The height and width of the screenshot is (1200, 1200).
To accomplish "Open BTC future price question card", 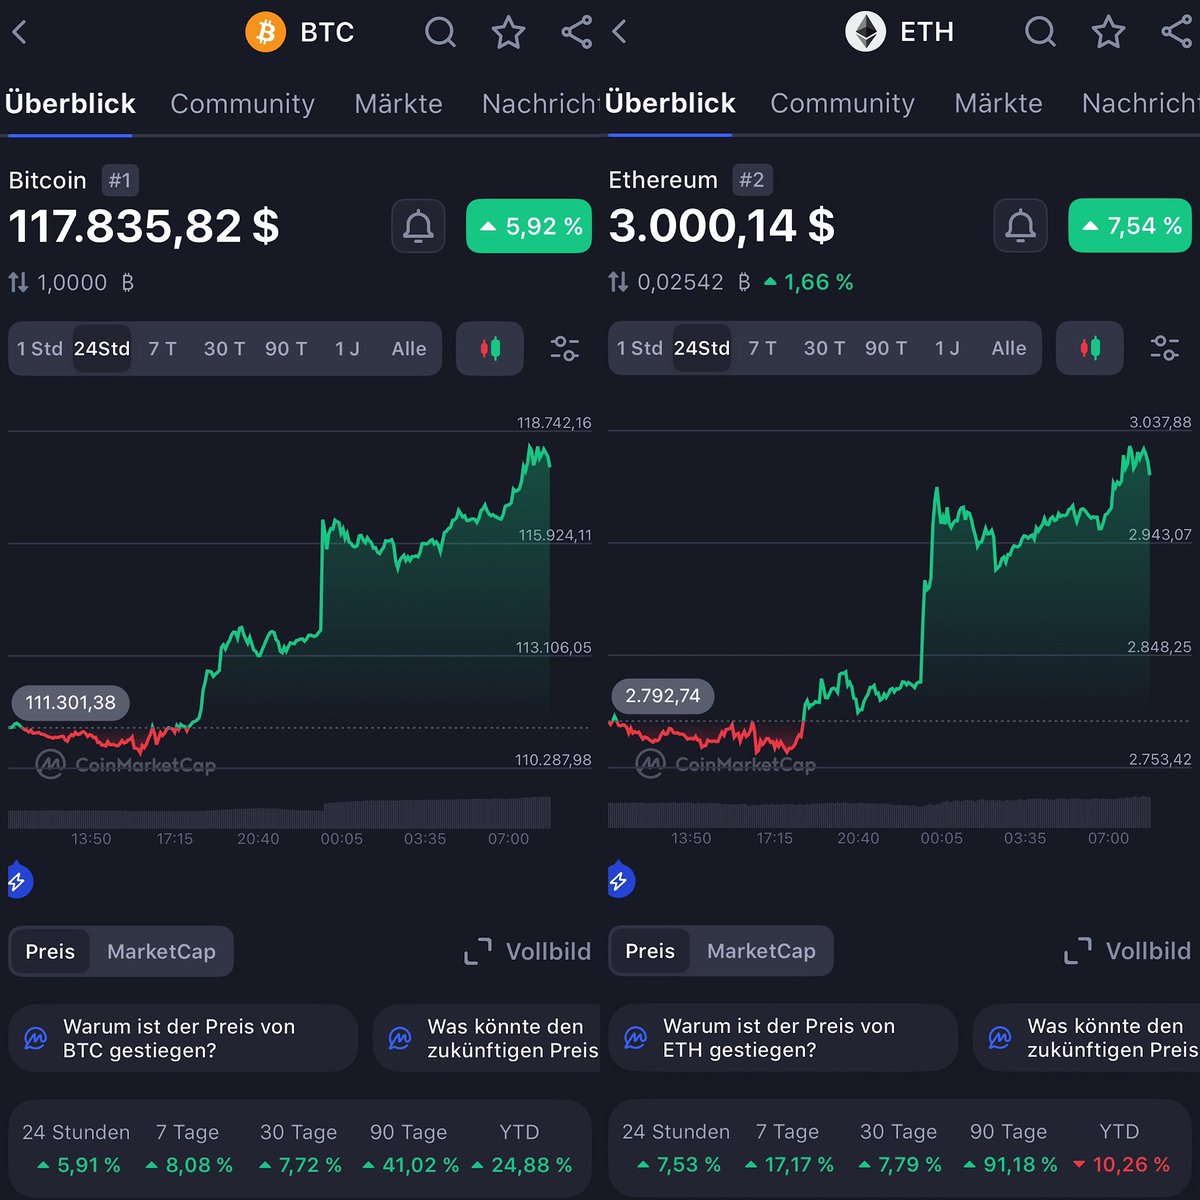I will click(x=487, y=1038).
